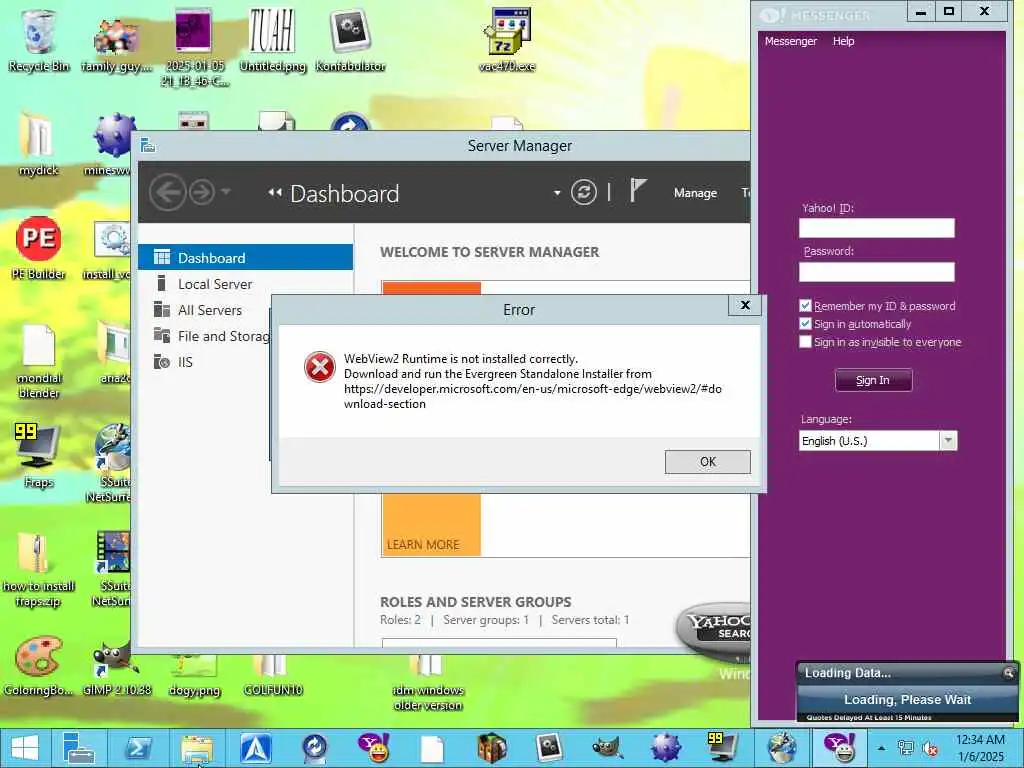
Task: Select the family_guy desktop icon
Action: [116, 44]
